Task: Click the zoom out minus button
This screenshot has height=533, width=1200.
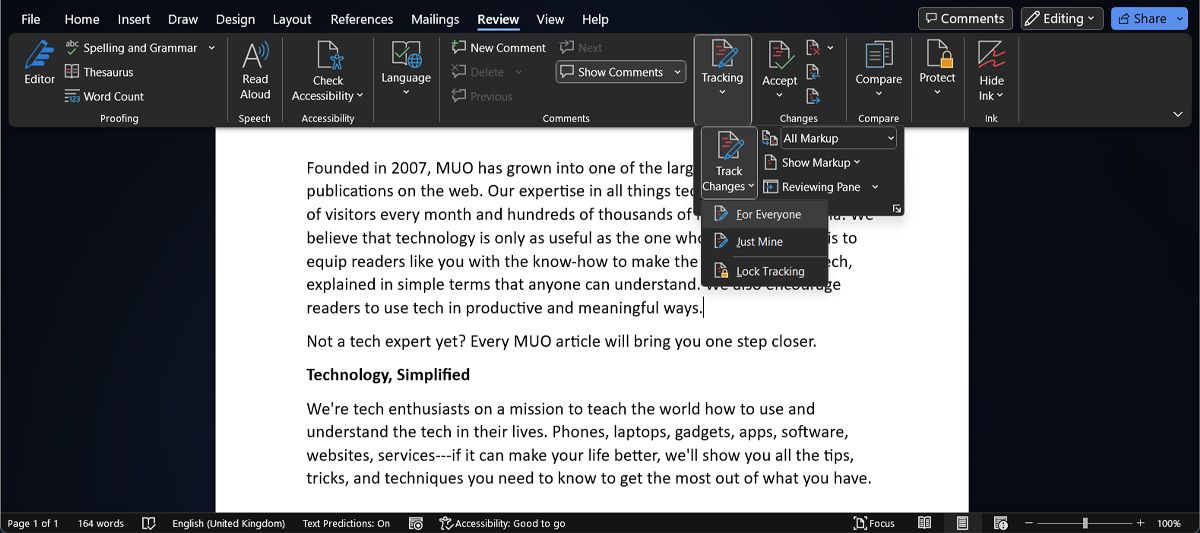Action: point(1029,523)
